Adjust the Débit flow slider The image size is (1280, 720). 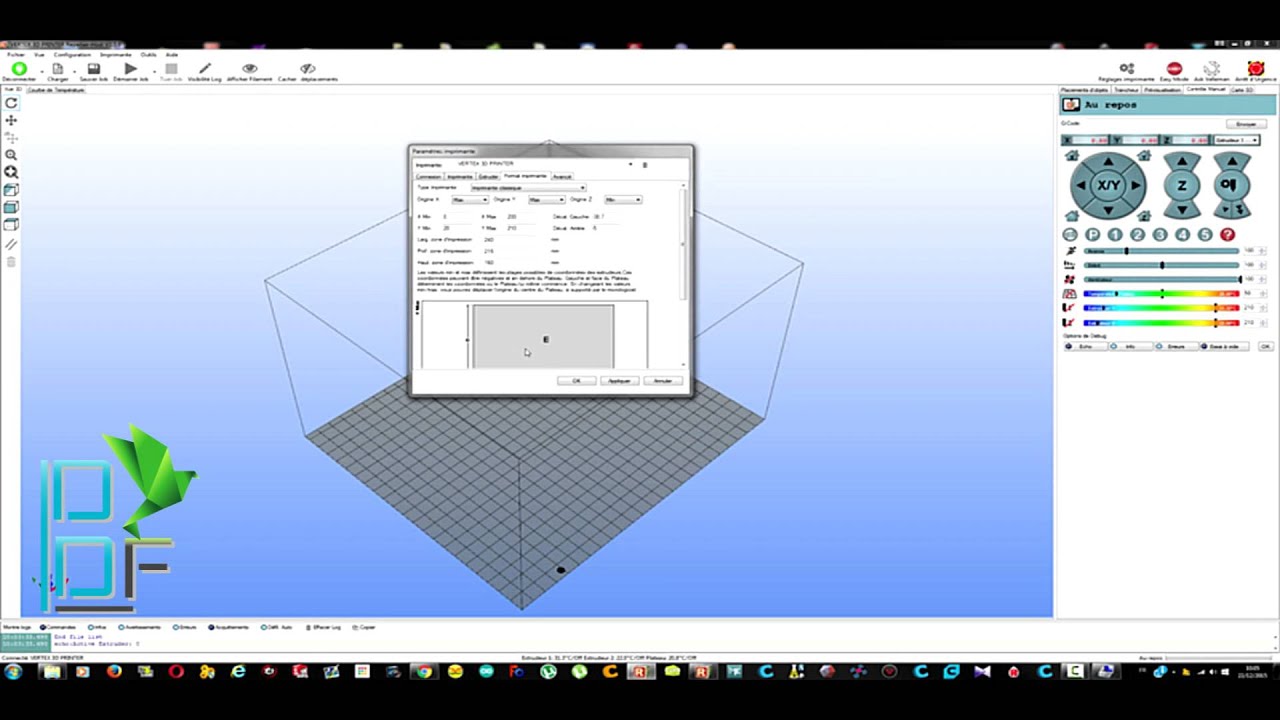click(1162, 265)
